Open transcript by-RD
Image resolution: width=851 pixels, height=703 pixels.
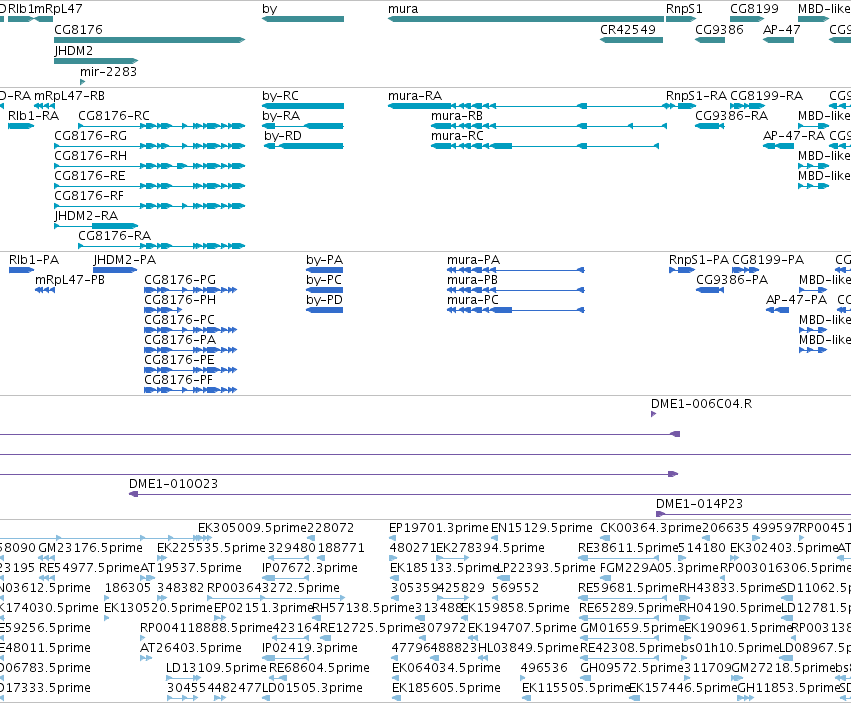pos(283,136)
